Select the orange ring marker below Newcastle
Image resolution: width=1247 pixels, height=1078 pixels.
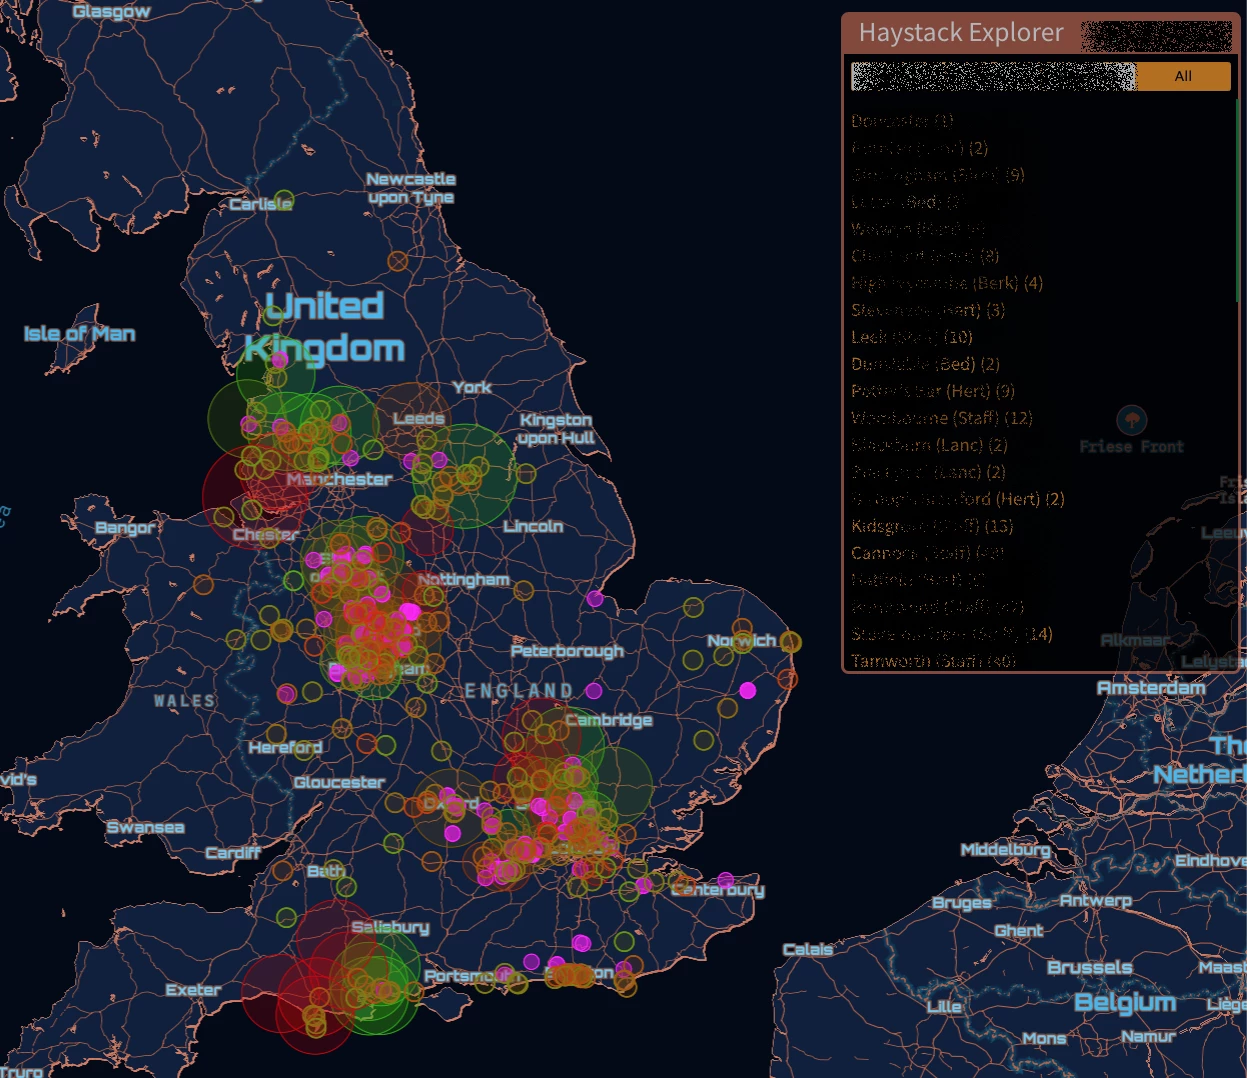(398, 262)
